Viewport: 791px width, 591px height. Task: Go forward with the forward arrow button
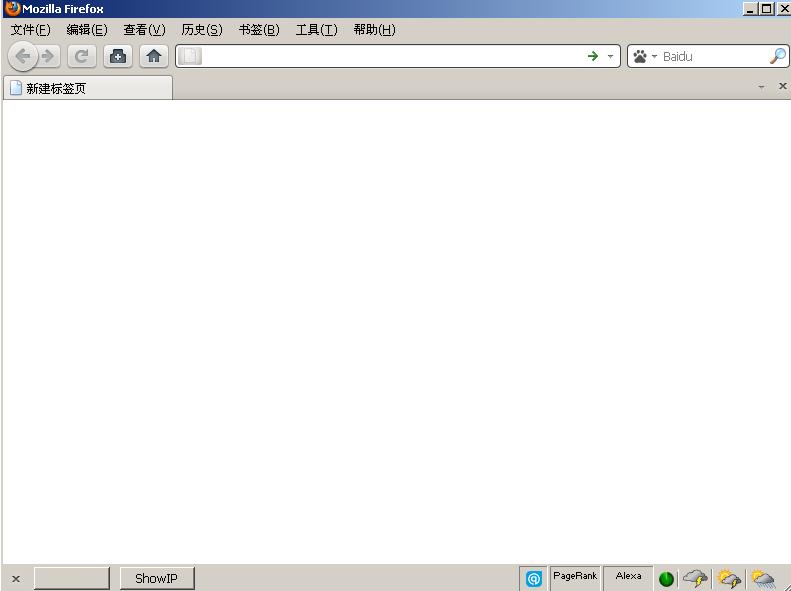[49, 56]
